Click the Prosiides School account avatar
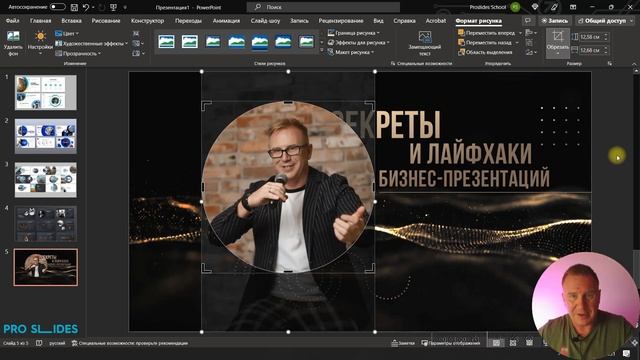This screenshot has width=640, height=360. (x=515, y=7)
